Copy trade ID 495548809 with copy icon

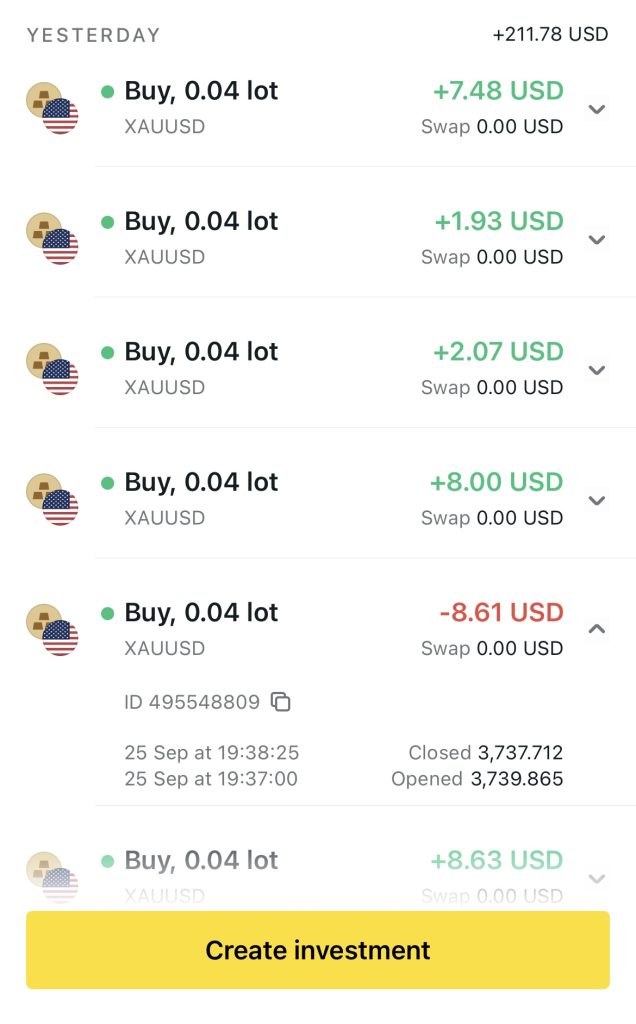point(282,702)
